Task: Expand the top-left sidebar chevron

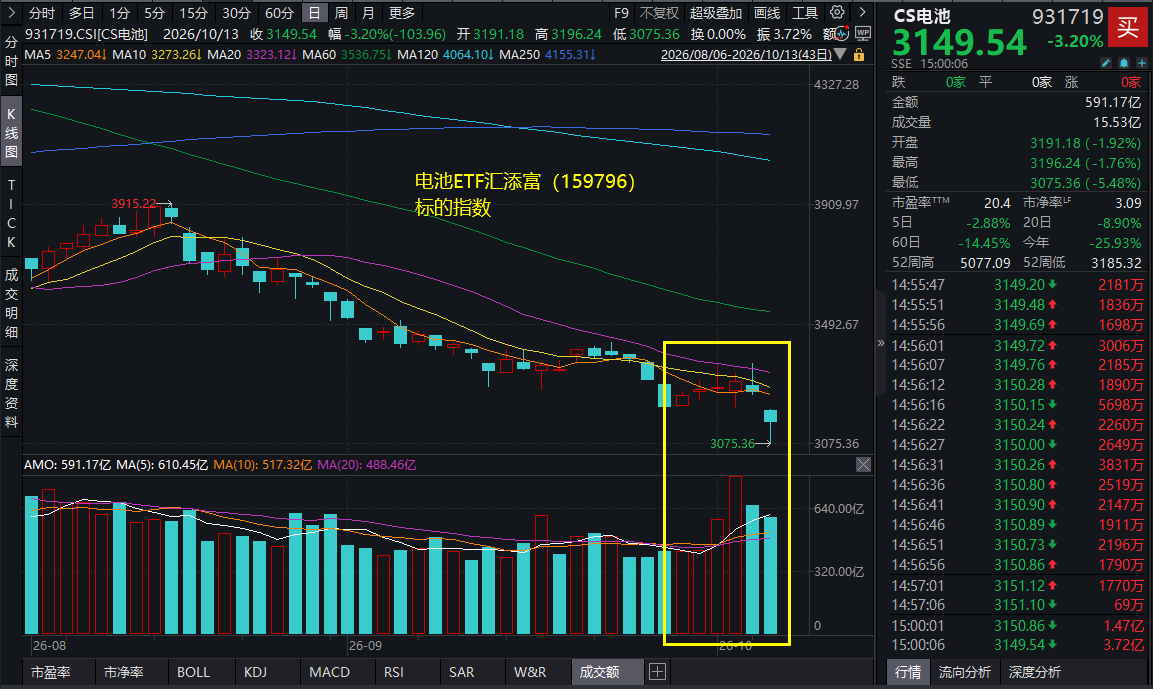Action: [11, 13]
